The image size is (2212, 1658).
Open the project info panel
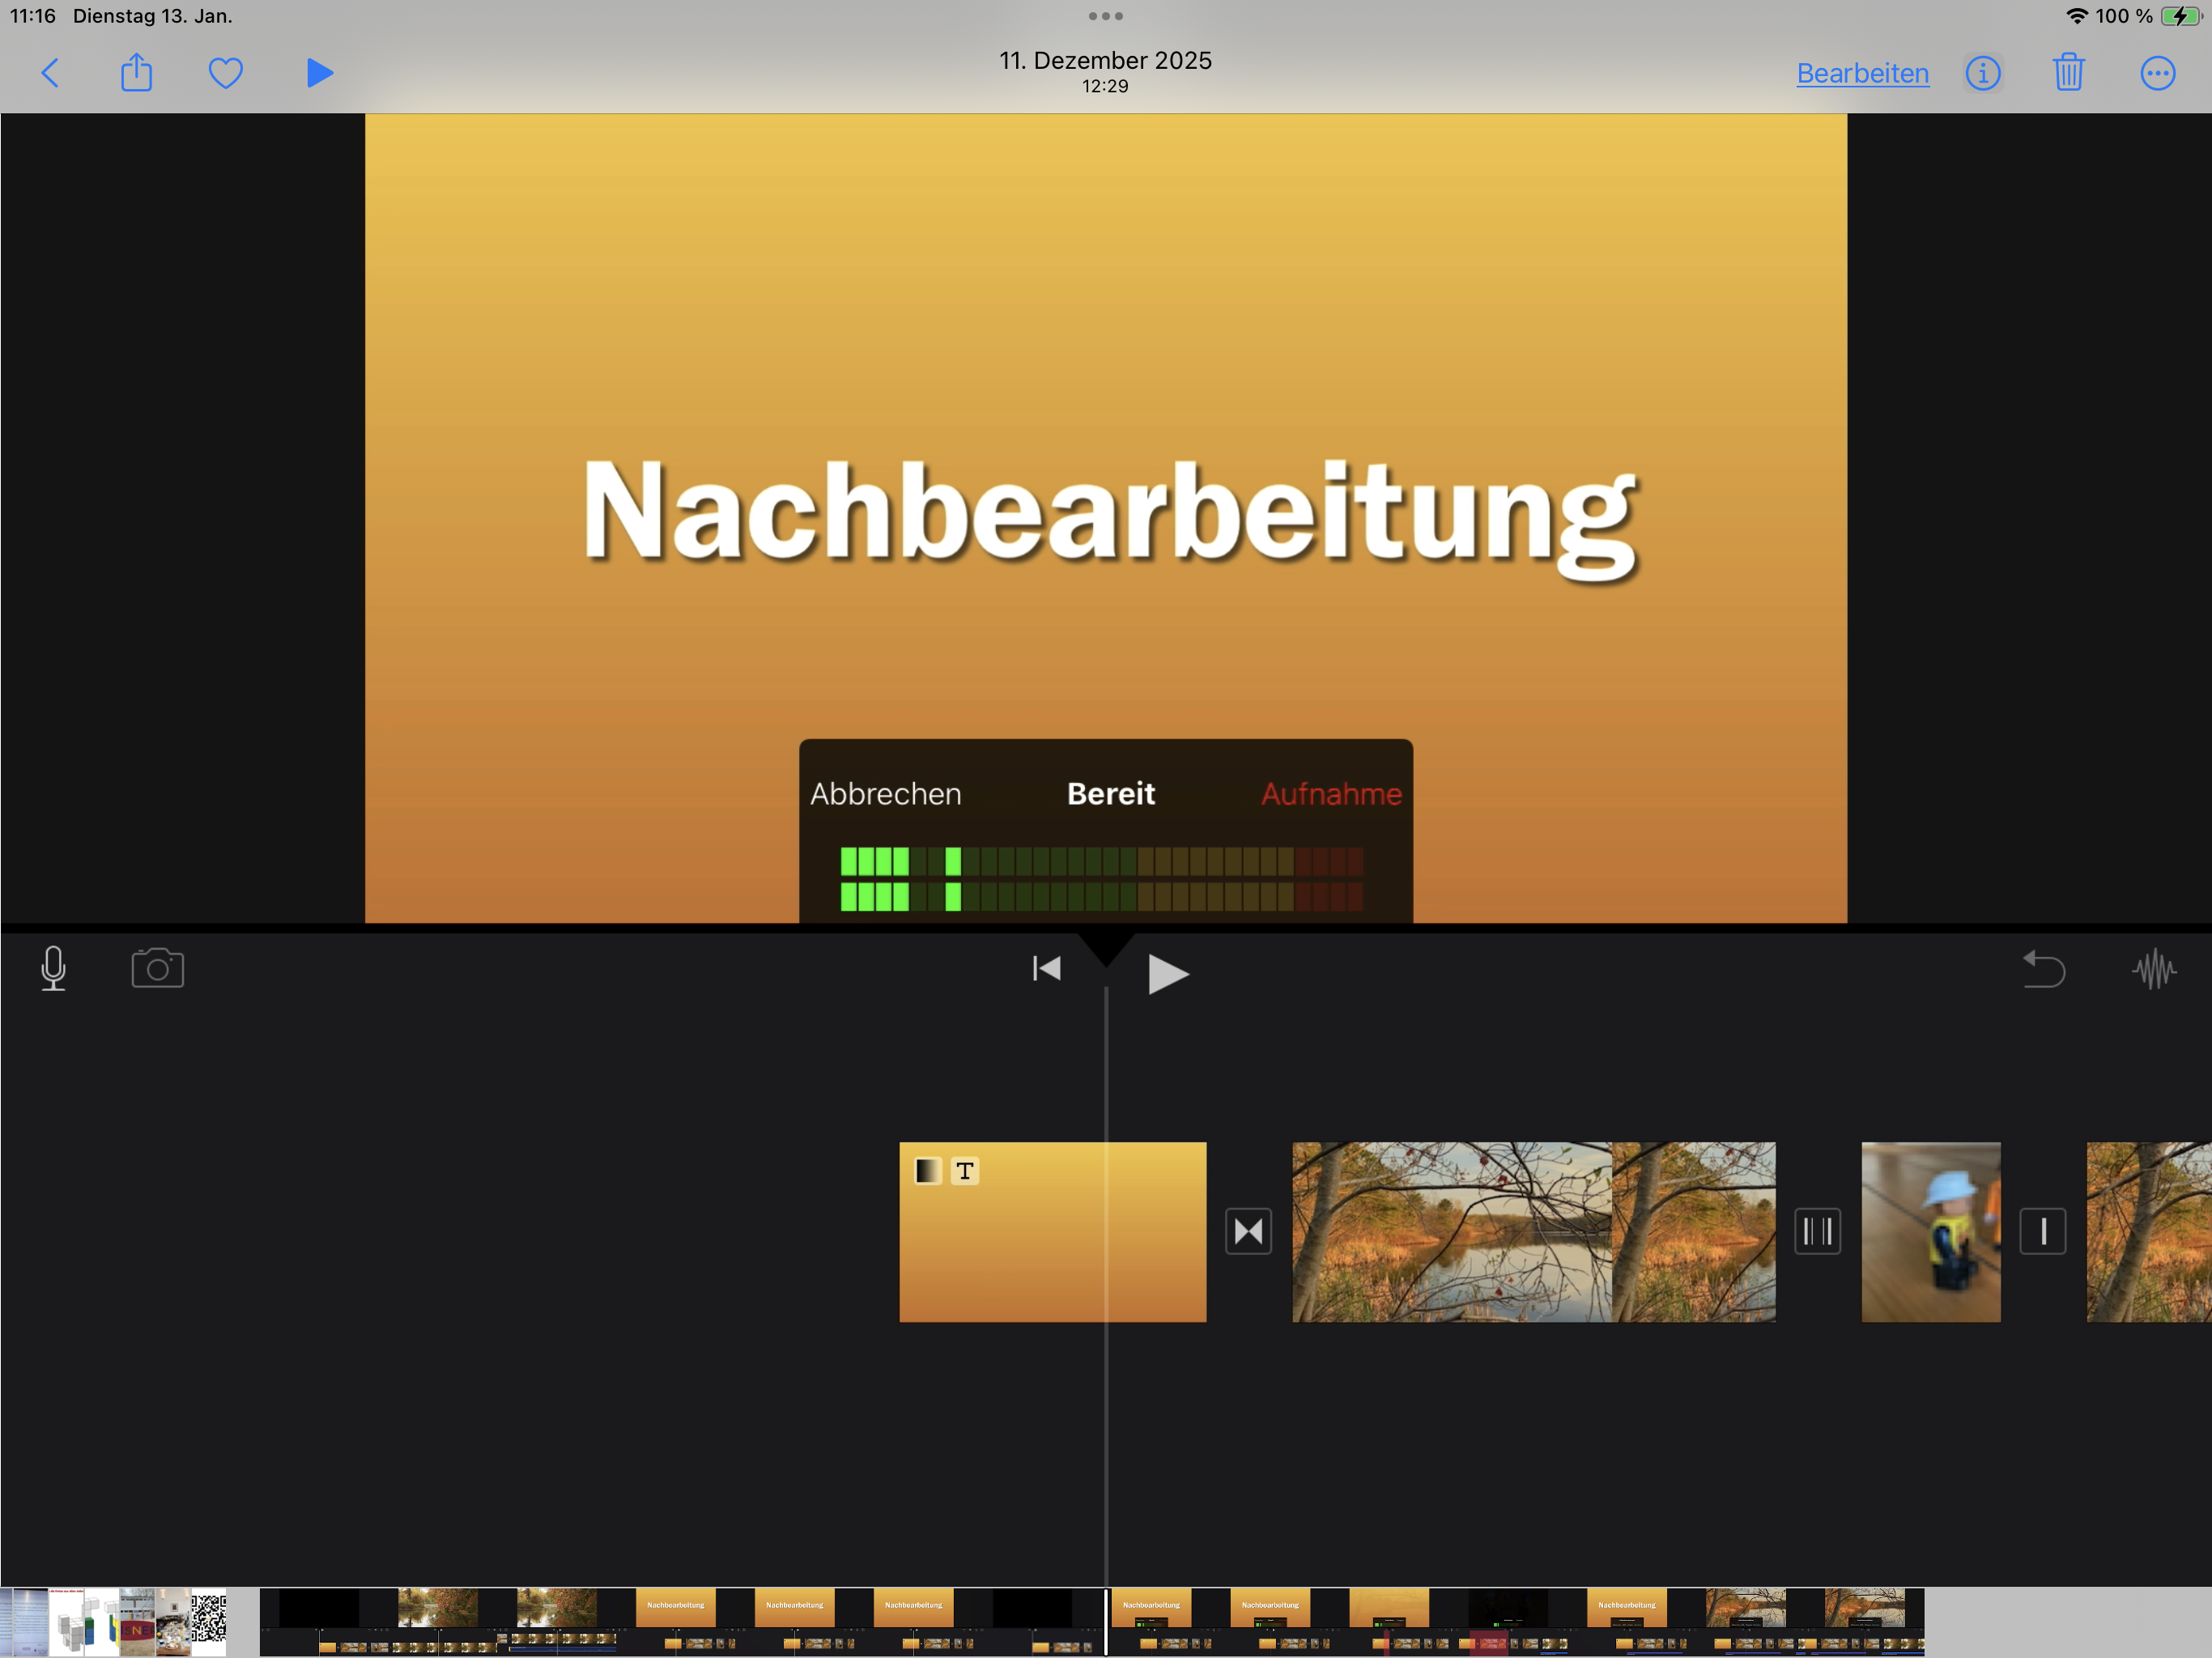point(1983,72)
